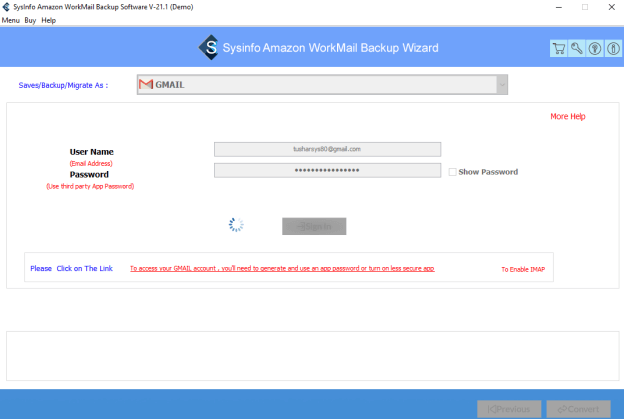Open the More Help link
624x419 pixels.
[x=568, y=117]
